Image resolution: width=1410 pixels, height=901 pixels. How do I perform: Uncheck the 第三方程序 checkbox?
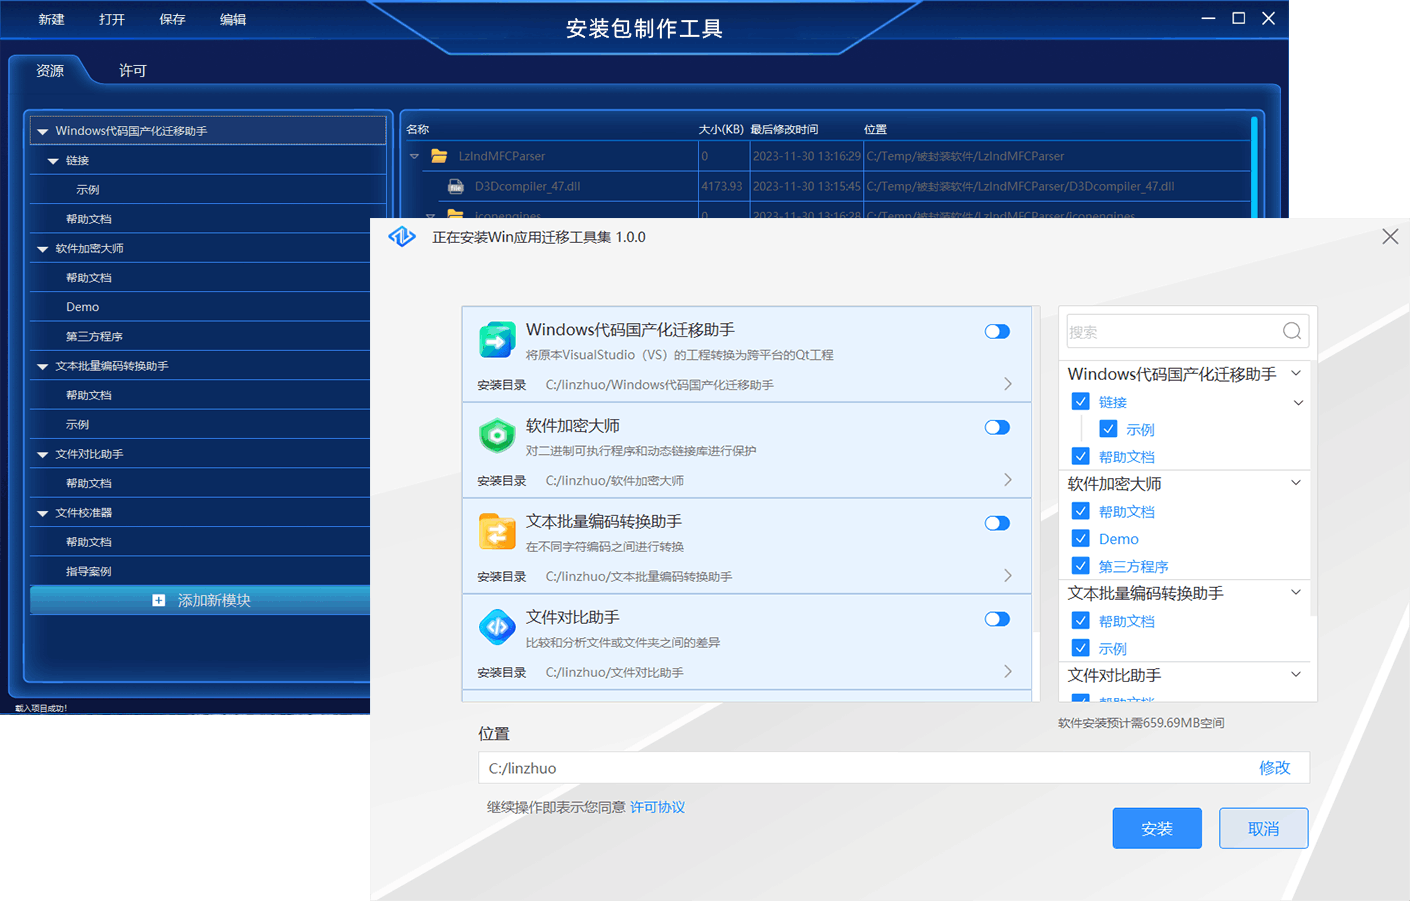(x=1080, y=566)
